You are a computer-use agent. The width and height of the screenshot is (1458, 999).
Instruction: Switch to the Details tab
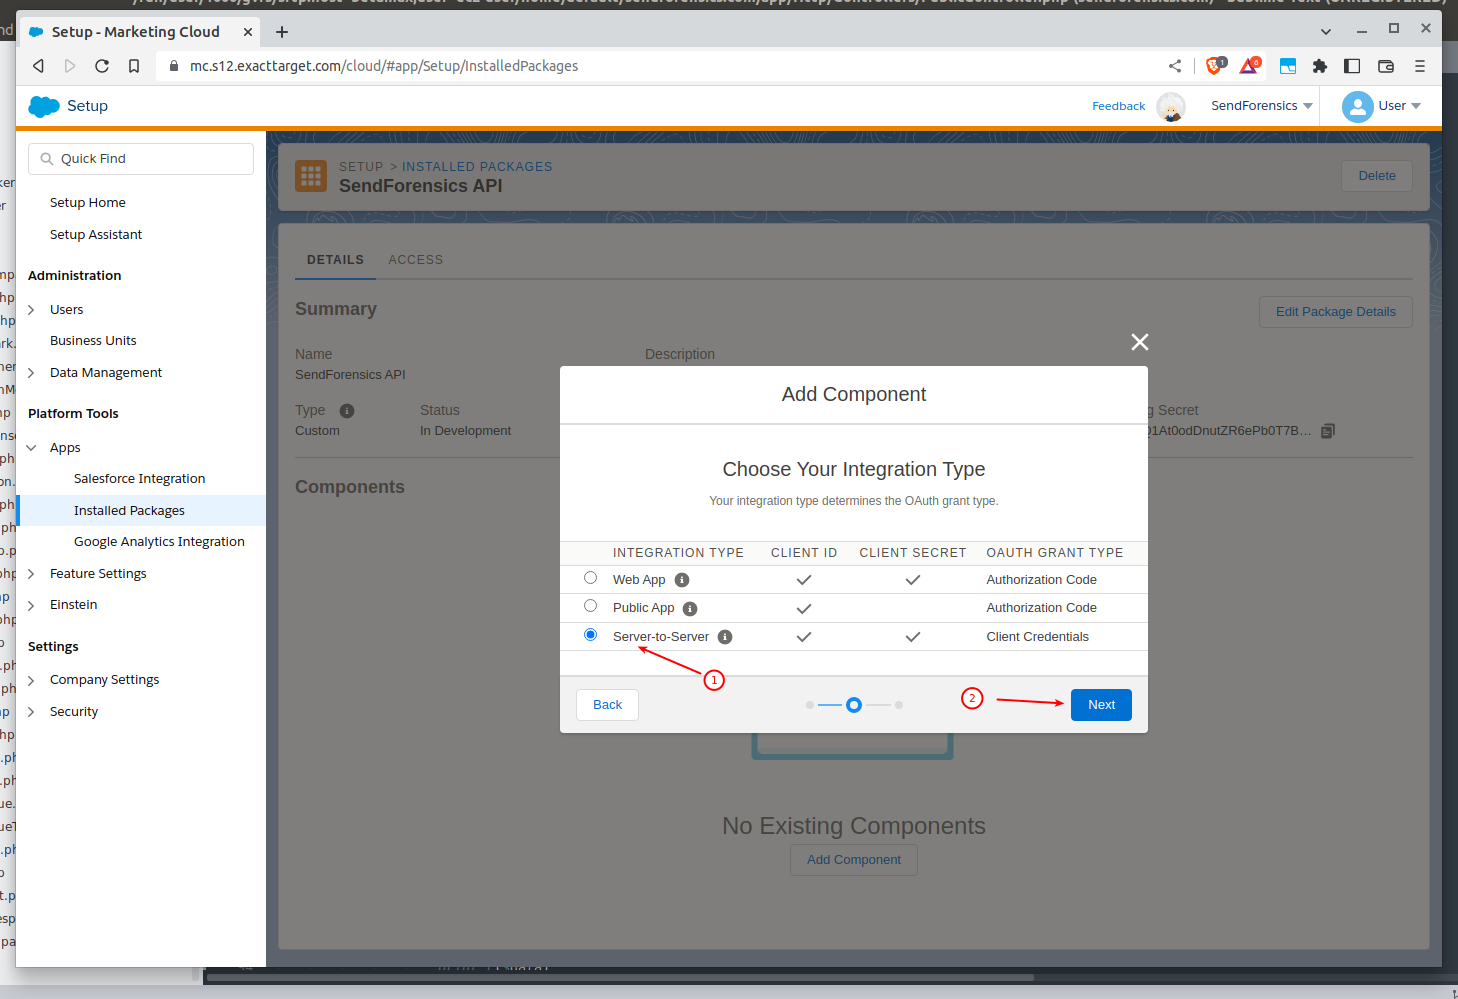335,260
